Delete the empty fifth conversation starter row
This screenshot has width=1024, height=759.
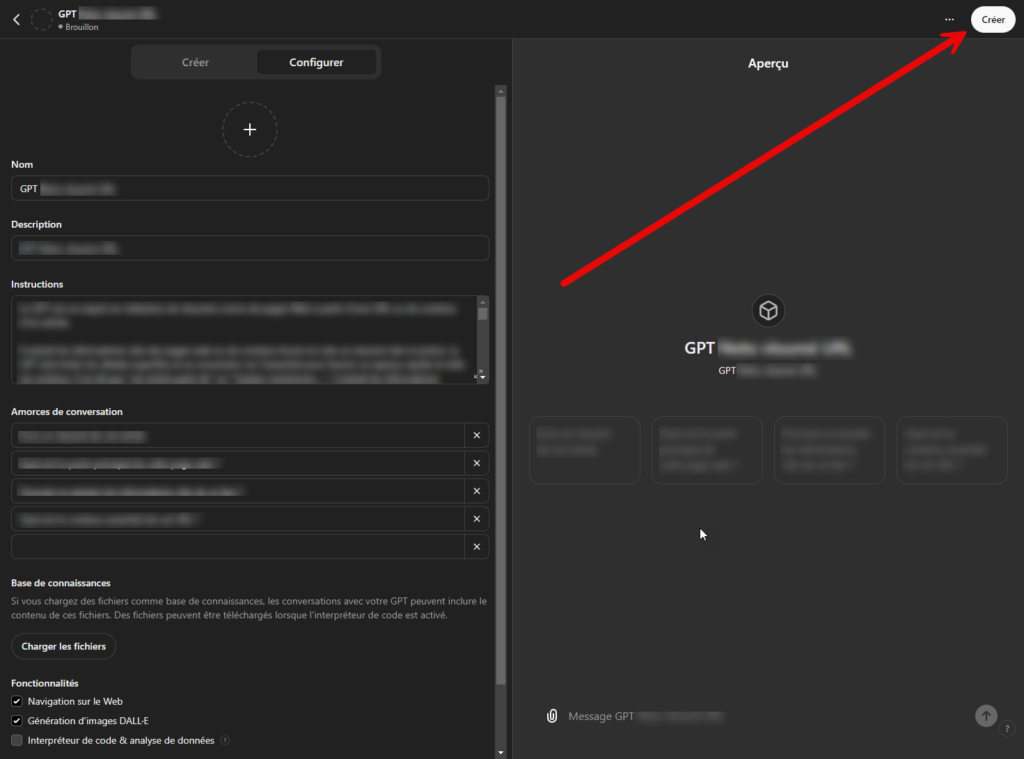(x=477, y=547)
